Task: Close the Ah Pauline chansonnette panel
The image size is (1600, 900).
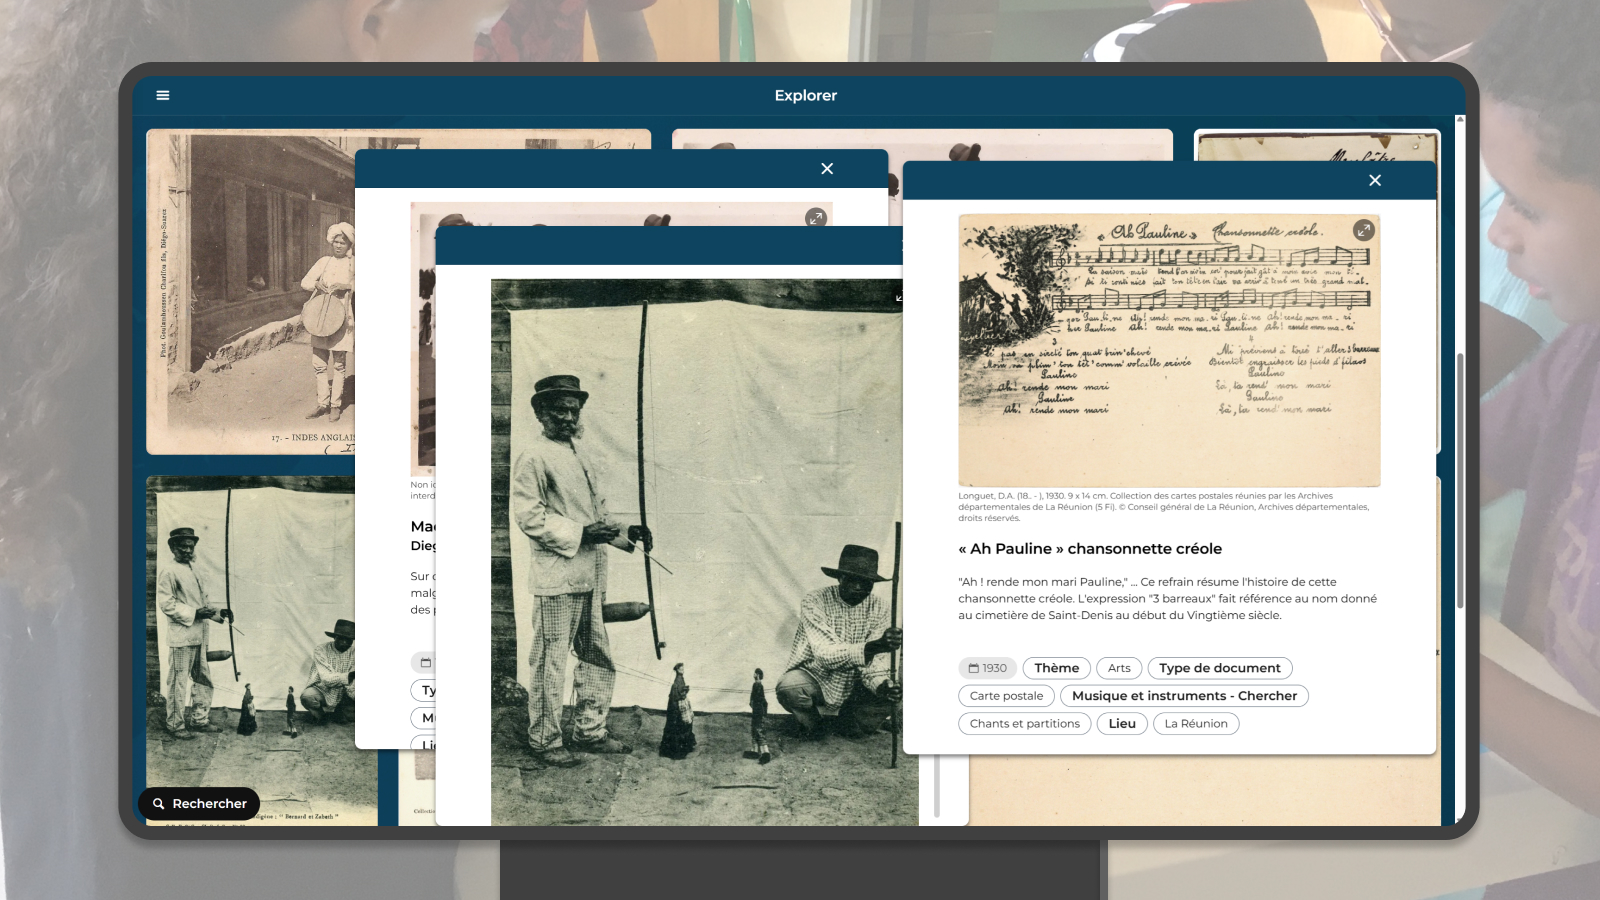Action: [1375, 181]
